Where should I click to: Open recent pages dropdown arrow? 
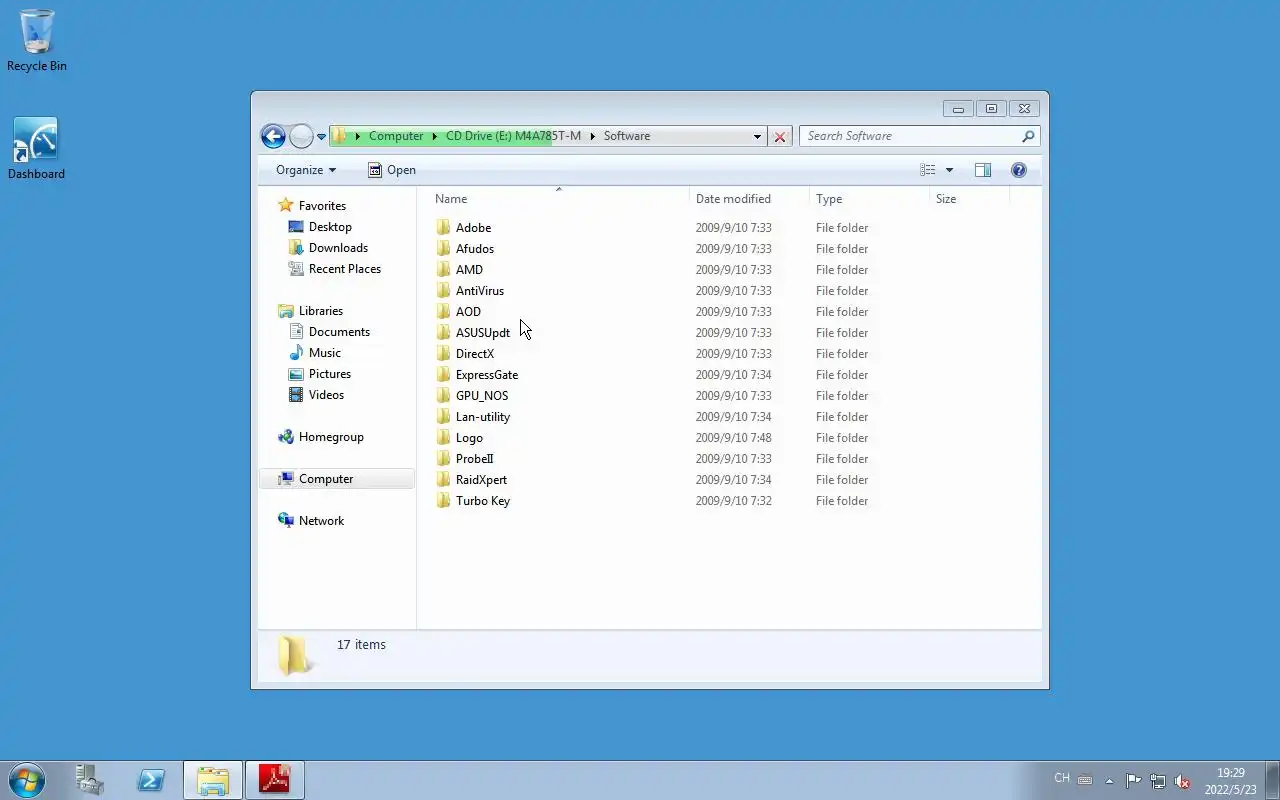322,137
